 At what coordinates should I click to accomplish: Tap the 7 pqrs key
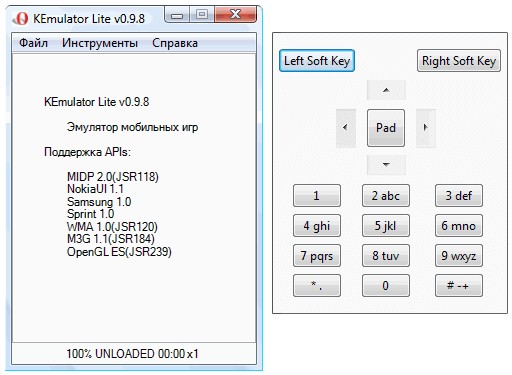coord(317,256)
